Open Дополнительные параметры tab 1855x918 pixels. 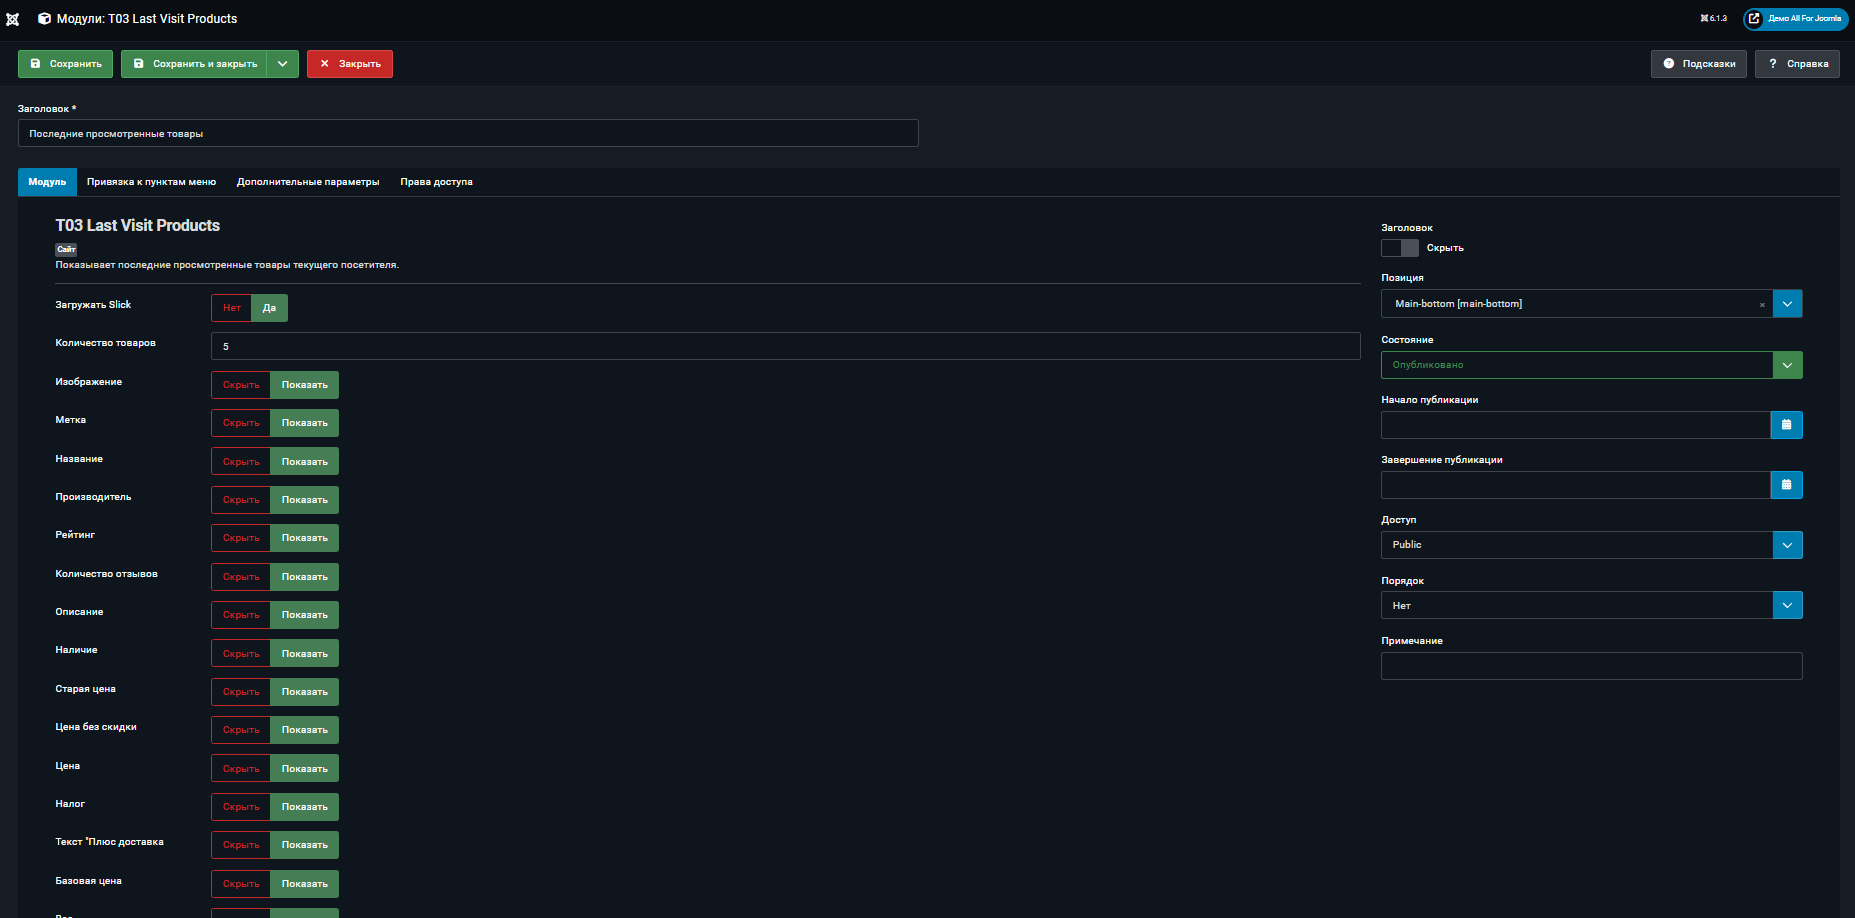(308, 182)
